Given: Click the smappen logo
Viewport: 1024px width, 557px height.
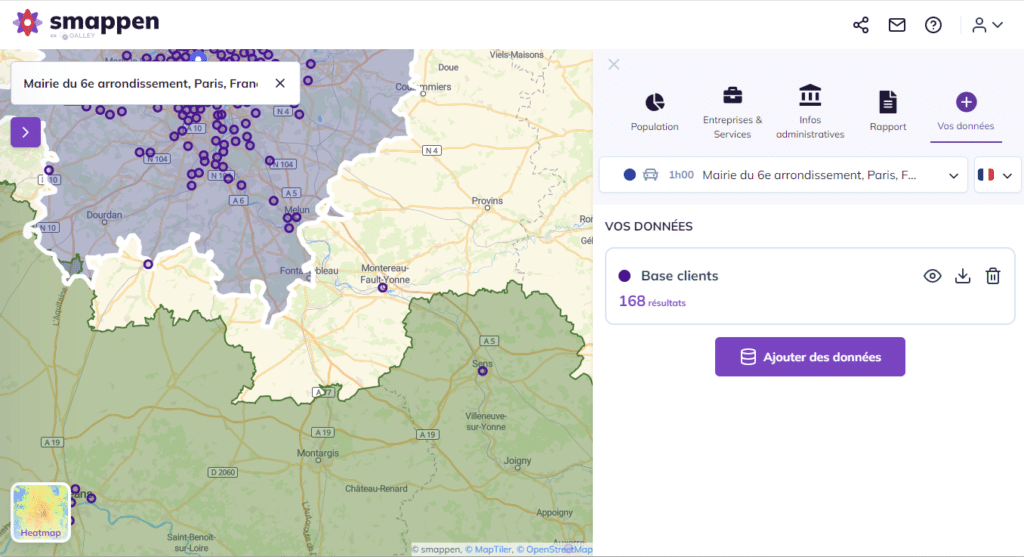Looking at the screenshot, I should pos(86,24).
